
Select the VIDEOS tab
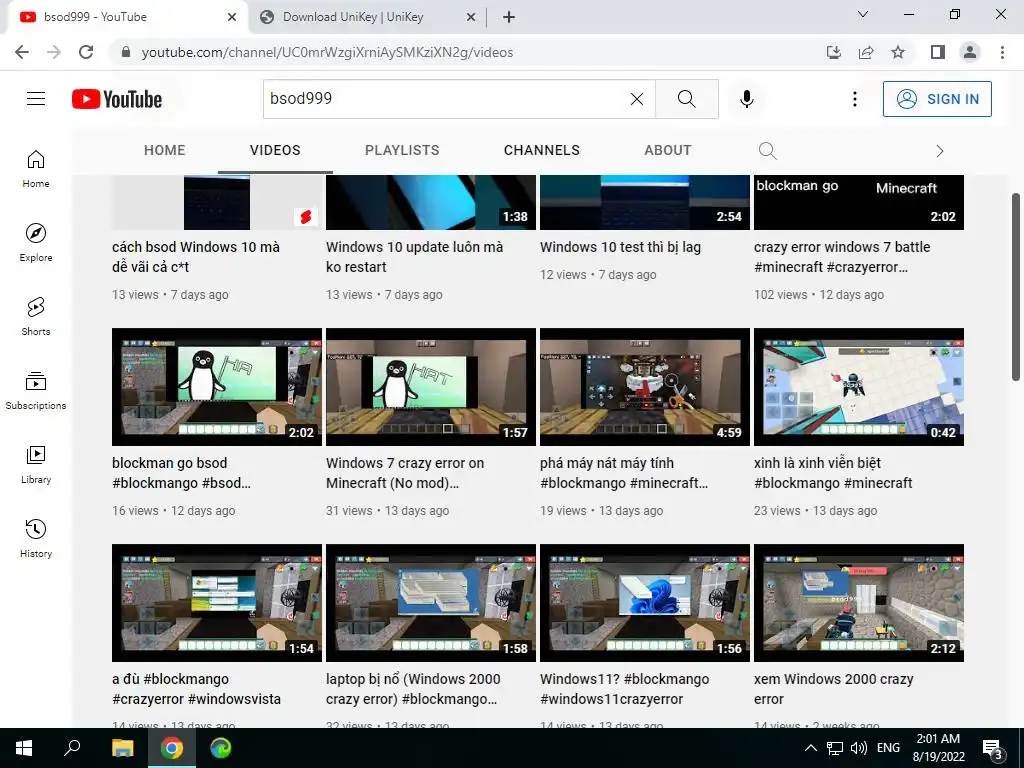275,150
